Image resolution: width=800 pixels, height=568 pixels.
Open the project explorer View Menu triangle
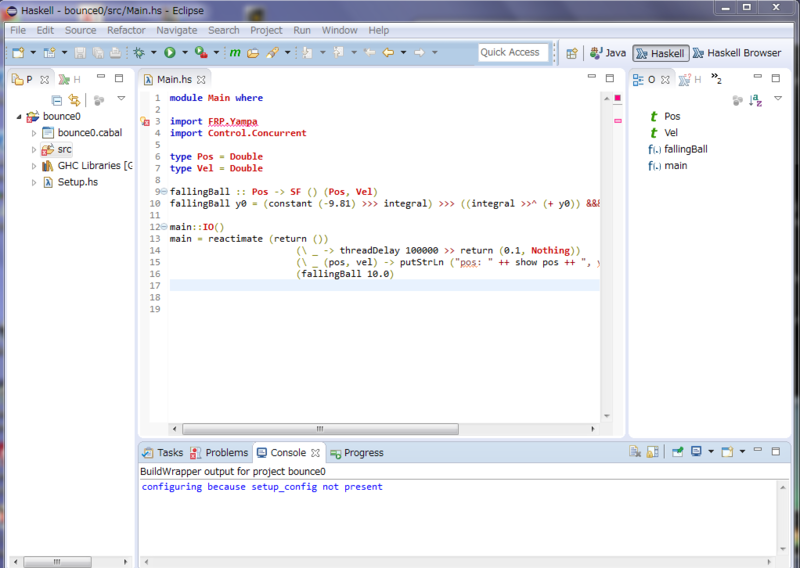click(121, 98)
